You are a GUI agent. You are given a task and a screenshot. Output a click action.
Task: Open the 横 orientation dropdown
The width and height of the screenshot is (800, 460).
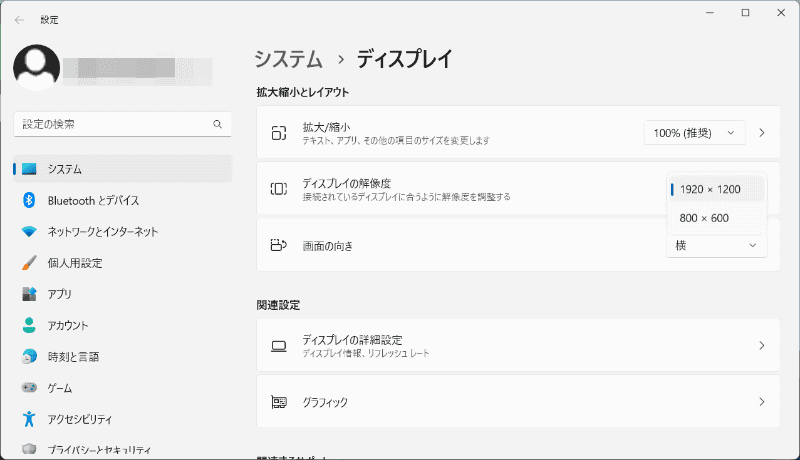click(x=716, y=246)
